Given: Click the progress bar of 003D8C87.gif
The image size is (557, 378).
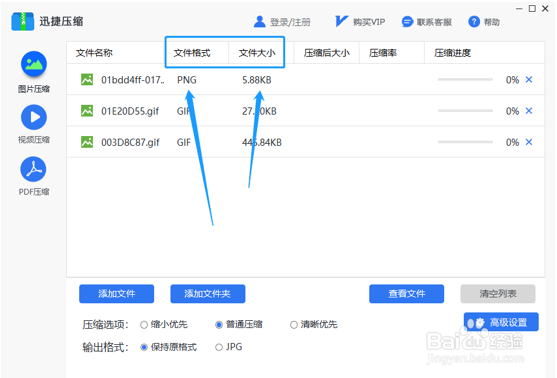Looking at the screenshot, I should click(x=465, y=142).
